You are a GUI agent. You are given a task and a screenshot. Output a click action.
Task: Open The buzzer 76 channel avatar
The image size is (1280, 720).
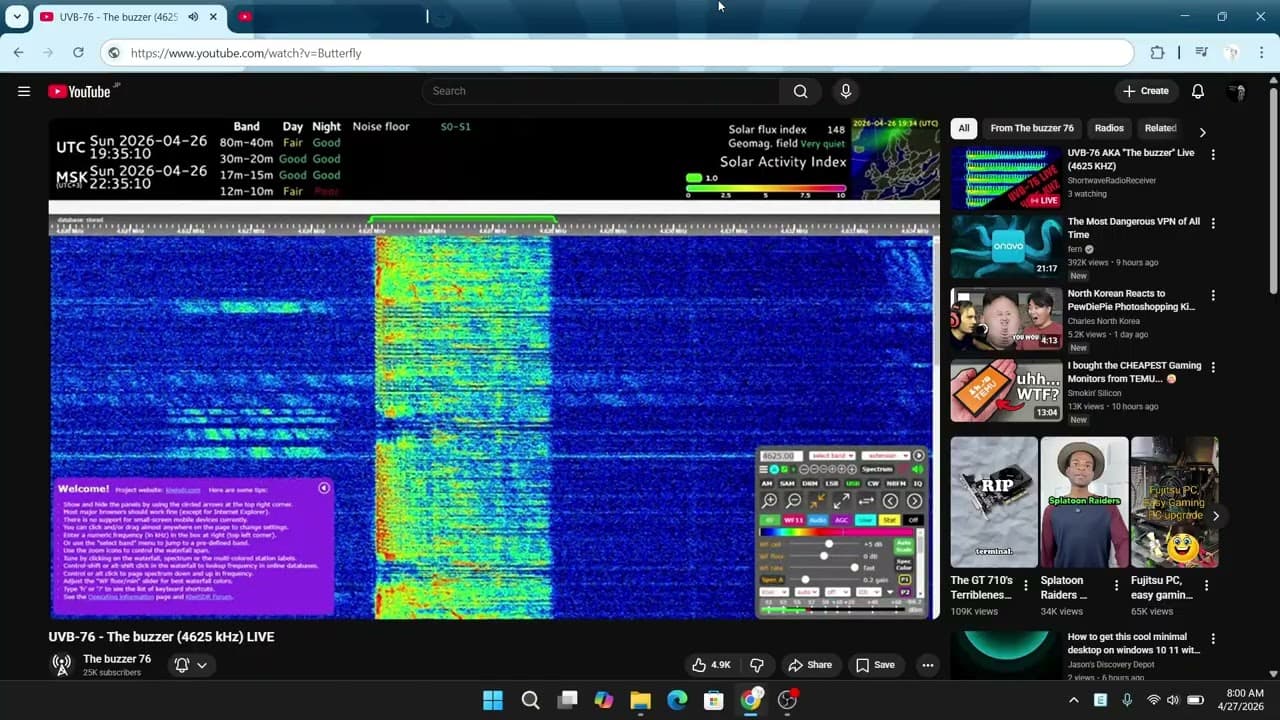[62, 664]
